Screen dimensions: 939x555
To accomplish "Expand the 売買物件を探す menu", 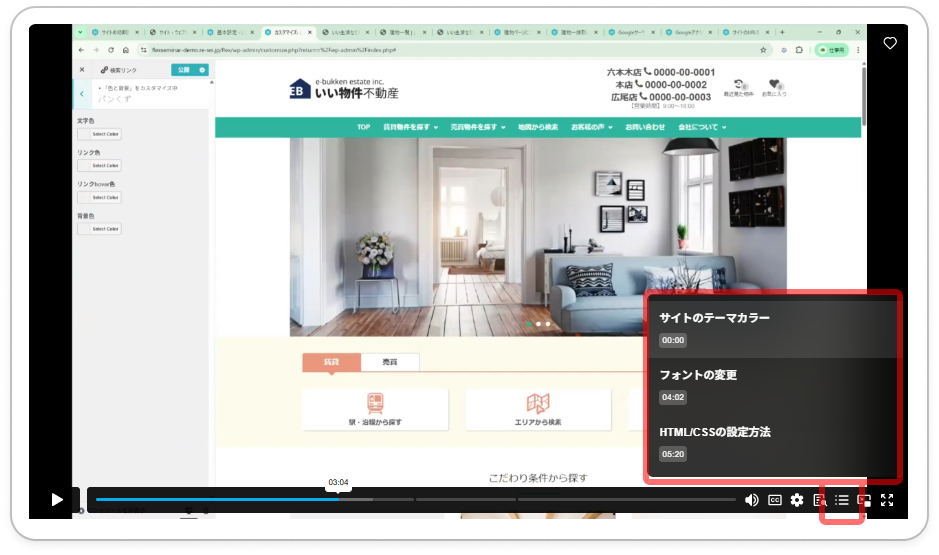I will point(478,127).
